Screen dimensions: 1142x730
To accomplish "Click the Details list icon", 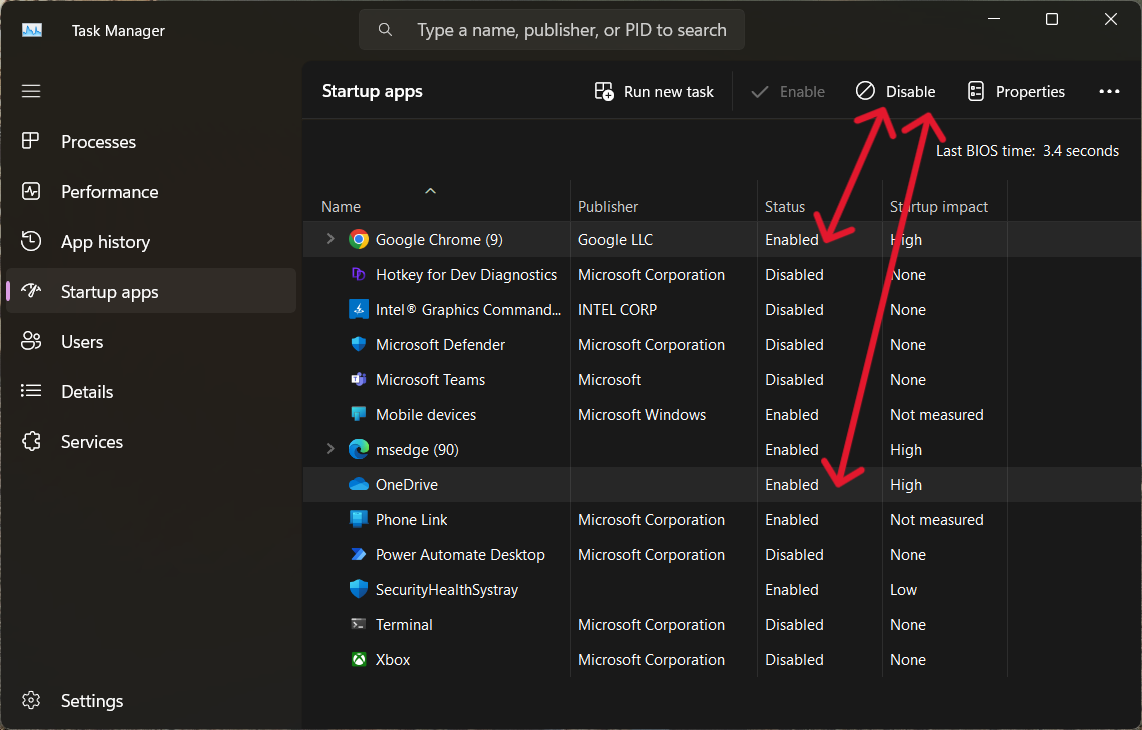I will tap(31, 392).
